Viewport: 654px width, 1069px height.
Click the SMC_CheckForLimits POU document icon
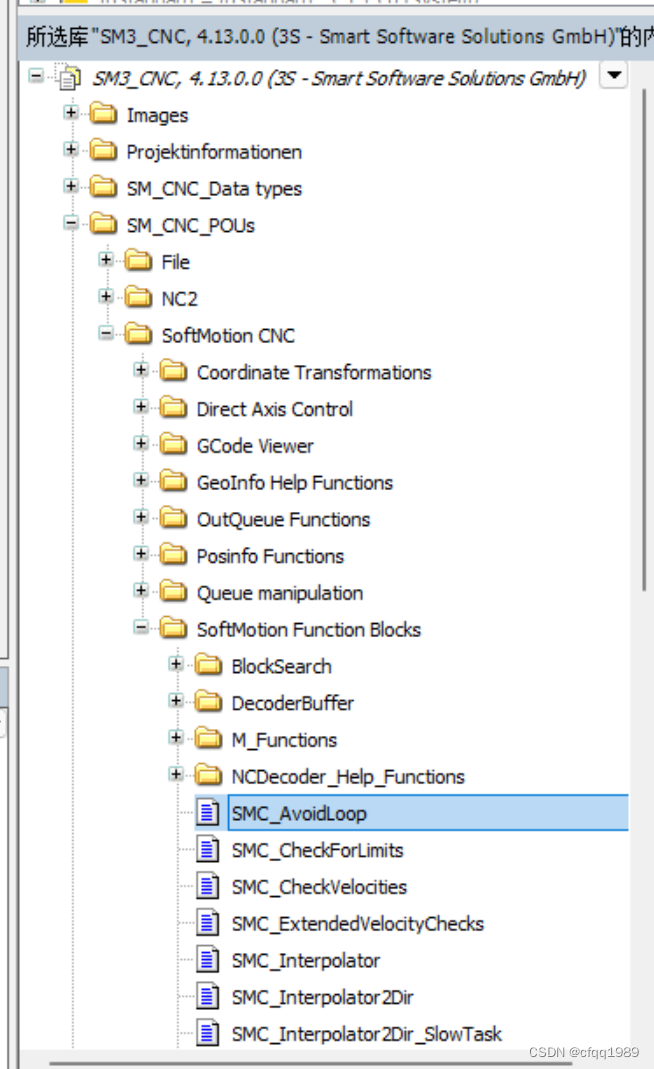(208, 849)
